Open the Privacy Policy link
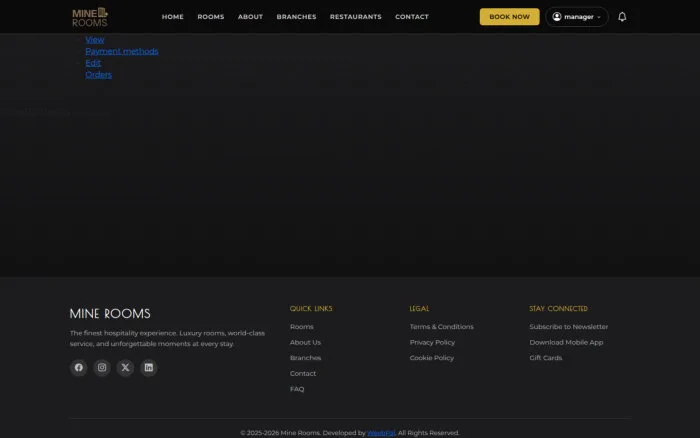Image resolution: width=700 pixels, height=438 pixels. (x=432, y=342)
